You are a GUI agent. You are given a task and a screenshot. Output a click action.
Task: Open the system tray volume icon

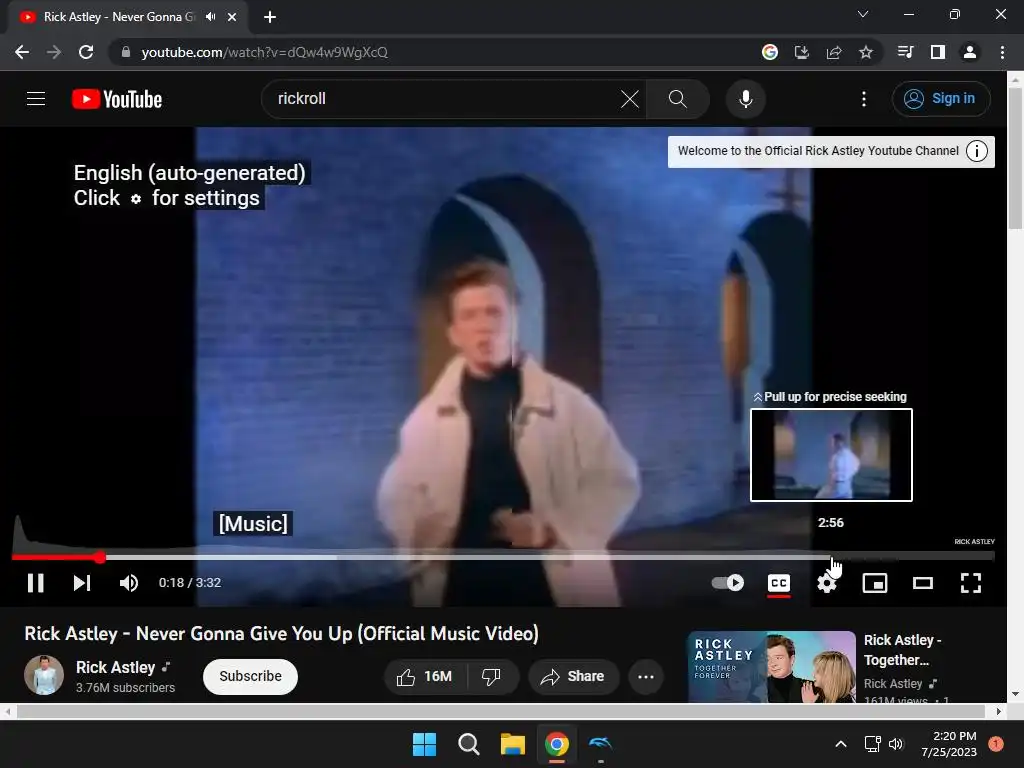pyautogui.click(x=896, y=744)
